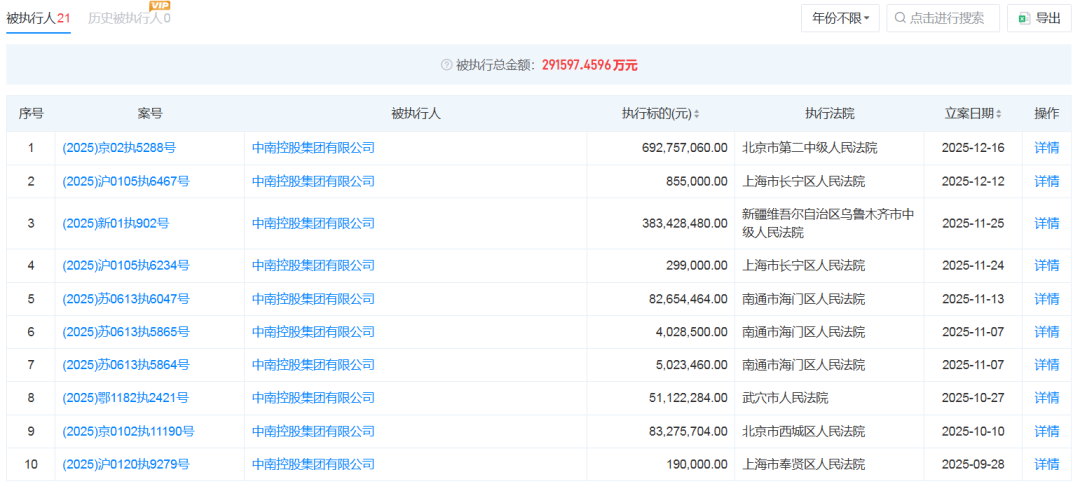Viewport: 1080px width, 484px height.
Task: Click the 291597.4596 万元 total amount
Action: point(590,65)
